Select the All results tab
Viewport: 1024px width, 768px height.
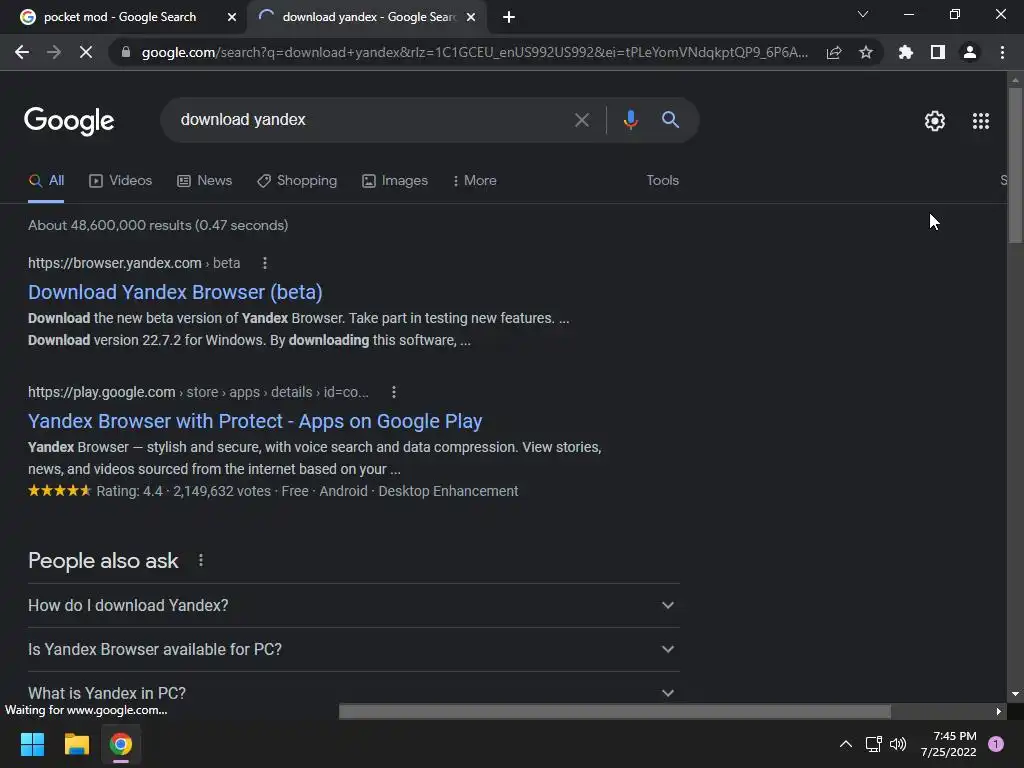click(46, 181)
